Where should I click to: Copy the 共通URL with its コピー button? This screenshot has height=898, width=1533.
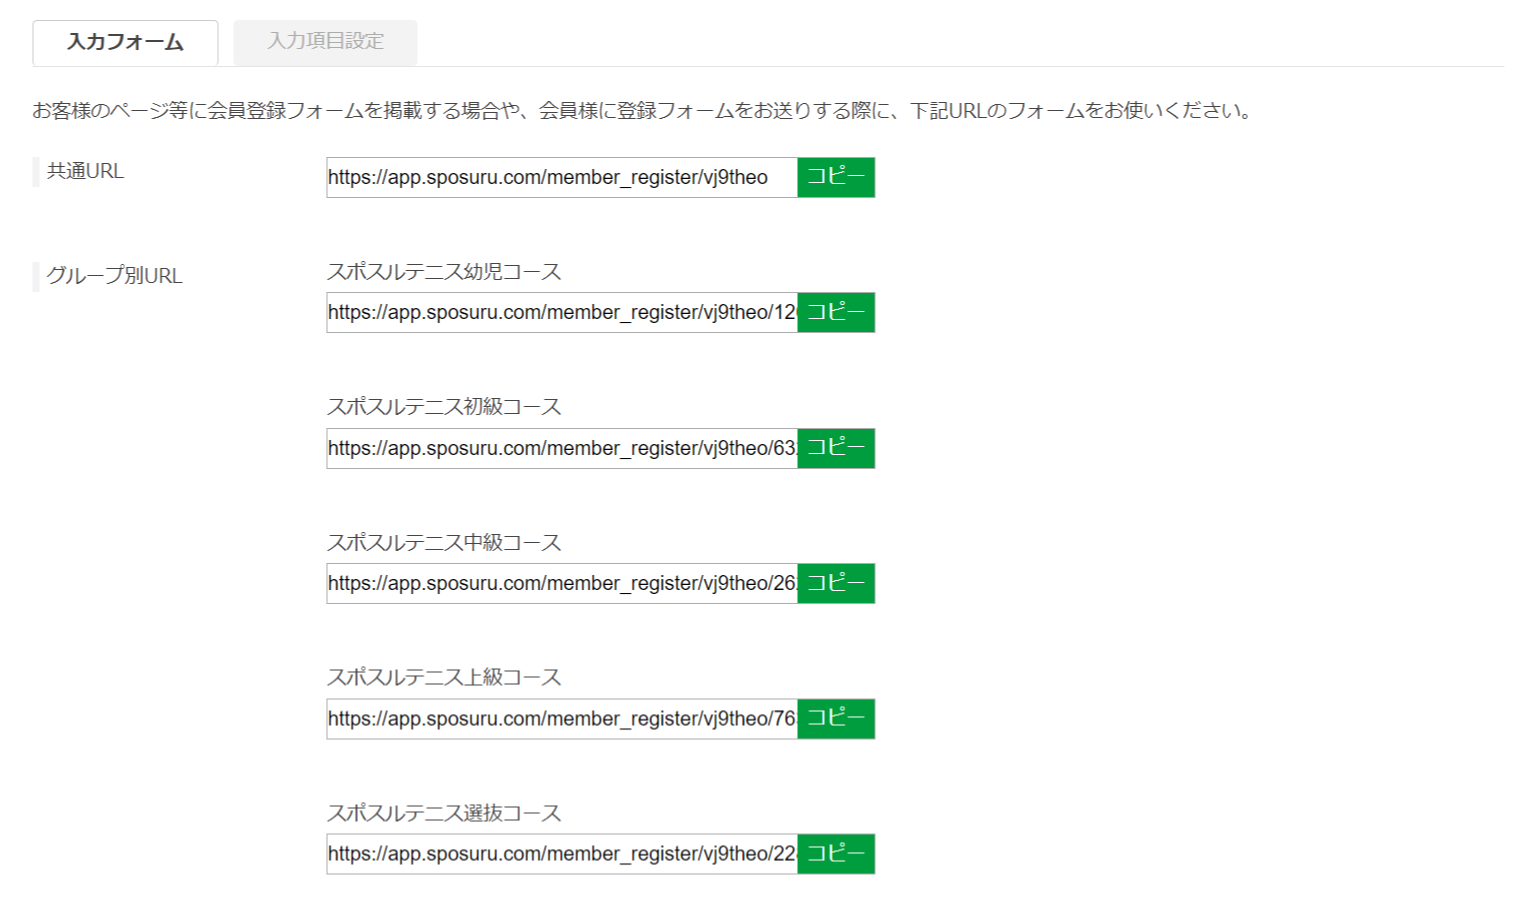[x=836, y=177]
